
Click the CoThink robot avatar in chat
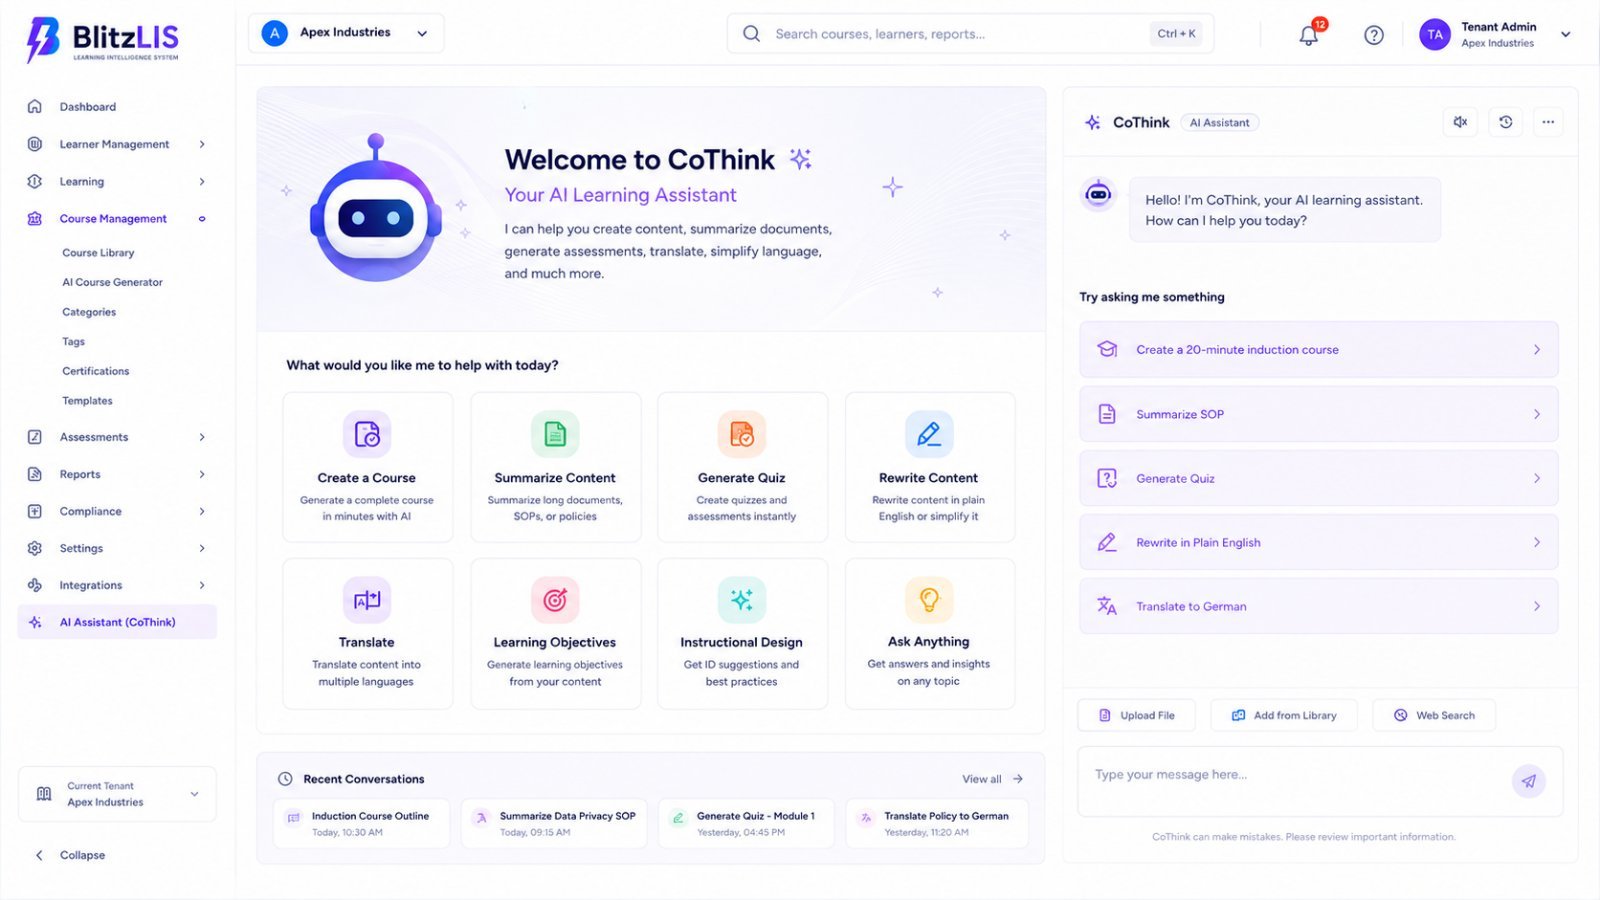coord(1098,193)
